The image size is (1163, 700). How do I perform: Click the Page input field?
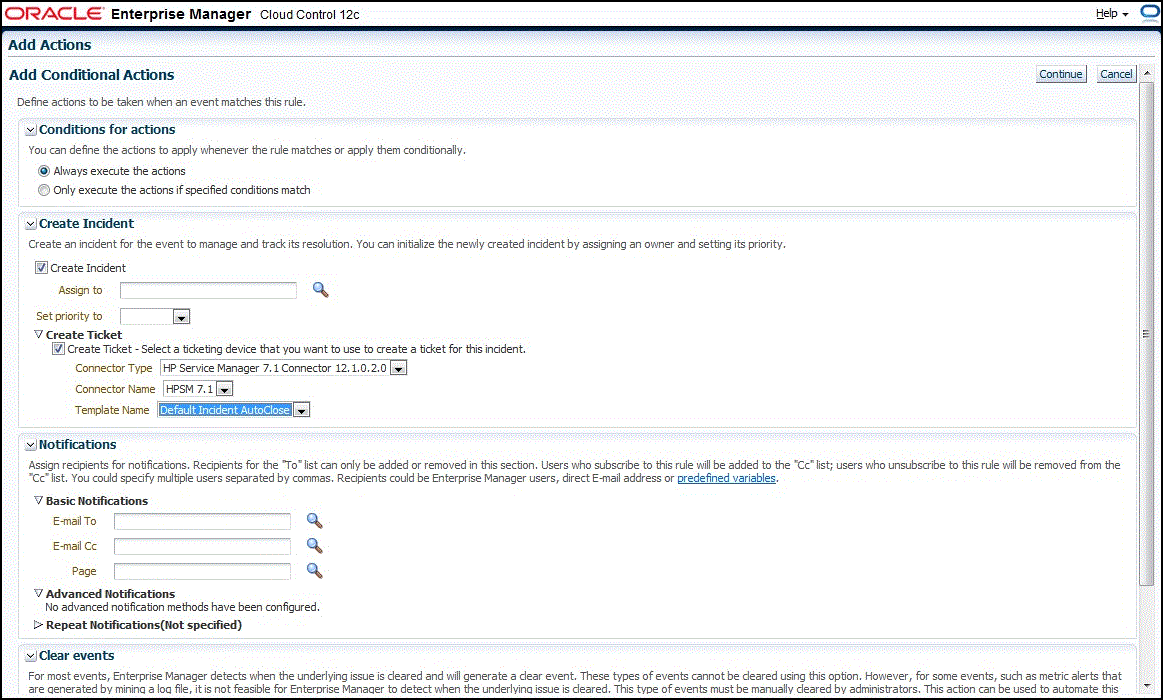[202, 571]
